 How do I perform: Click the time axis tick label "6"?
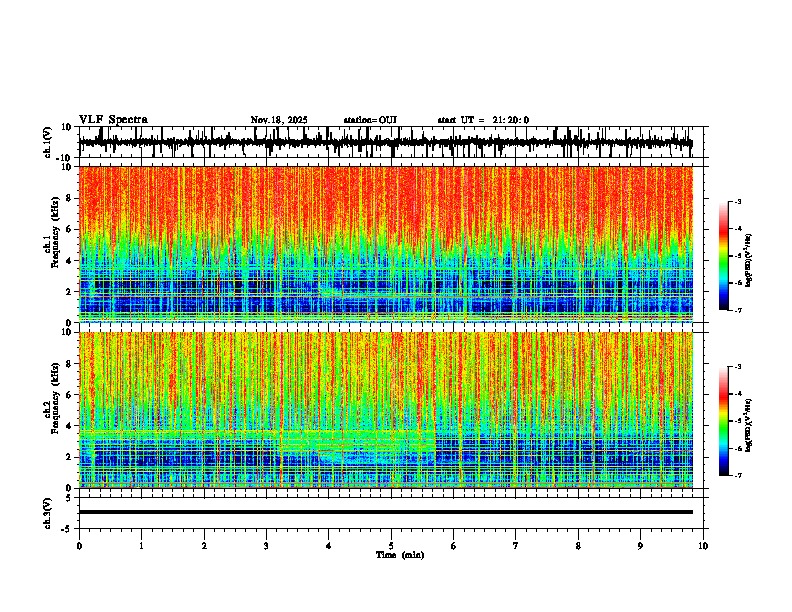pos(454,546)
